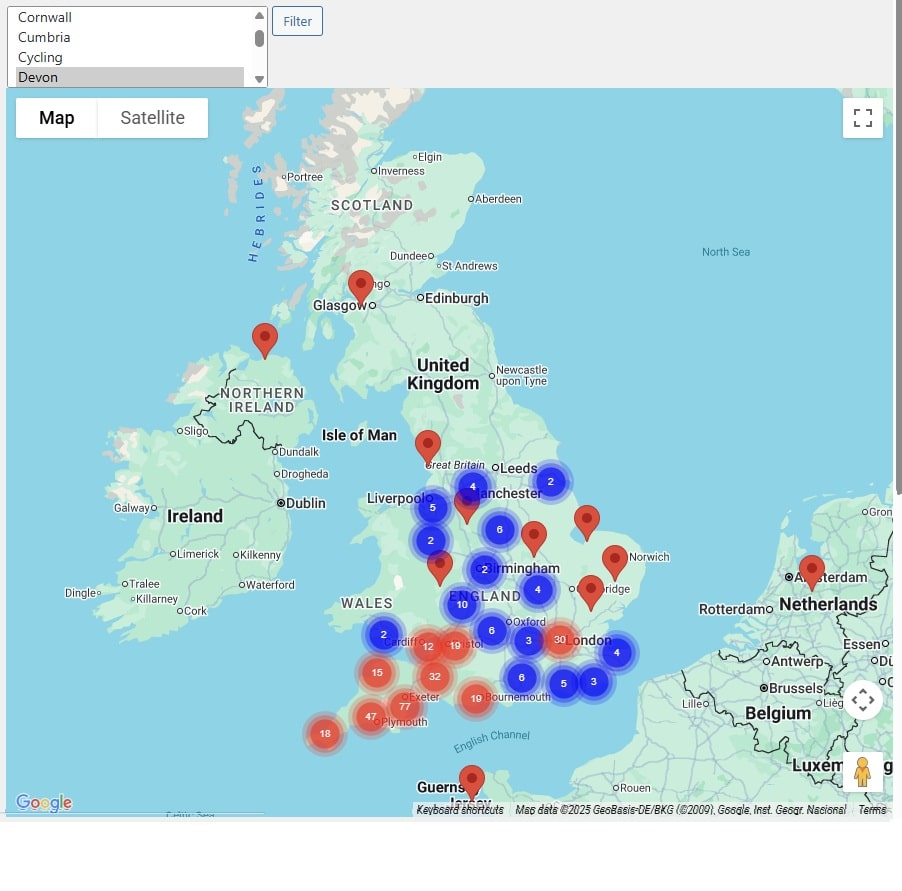Click the red pin near Glasgow
This screenshot has width=902, height=891.
(x=361, y=286)
